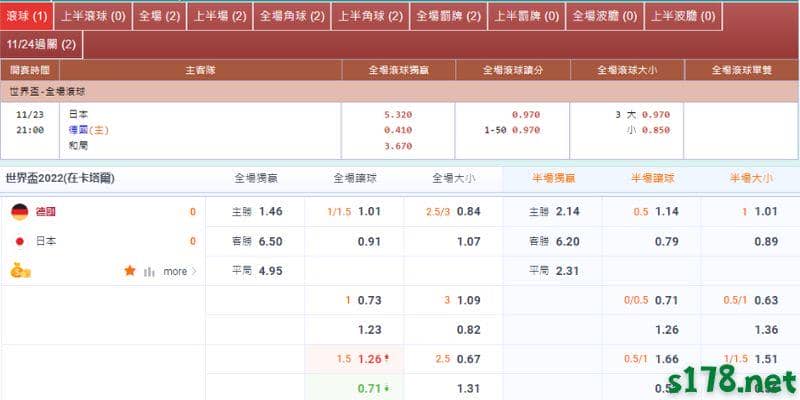Pick Germany win odds 0.410

[398, 130]
